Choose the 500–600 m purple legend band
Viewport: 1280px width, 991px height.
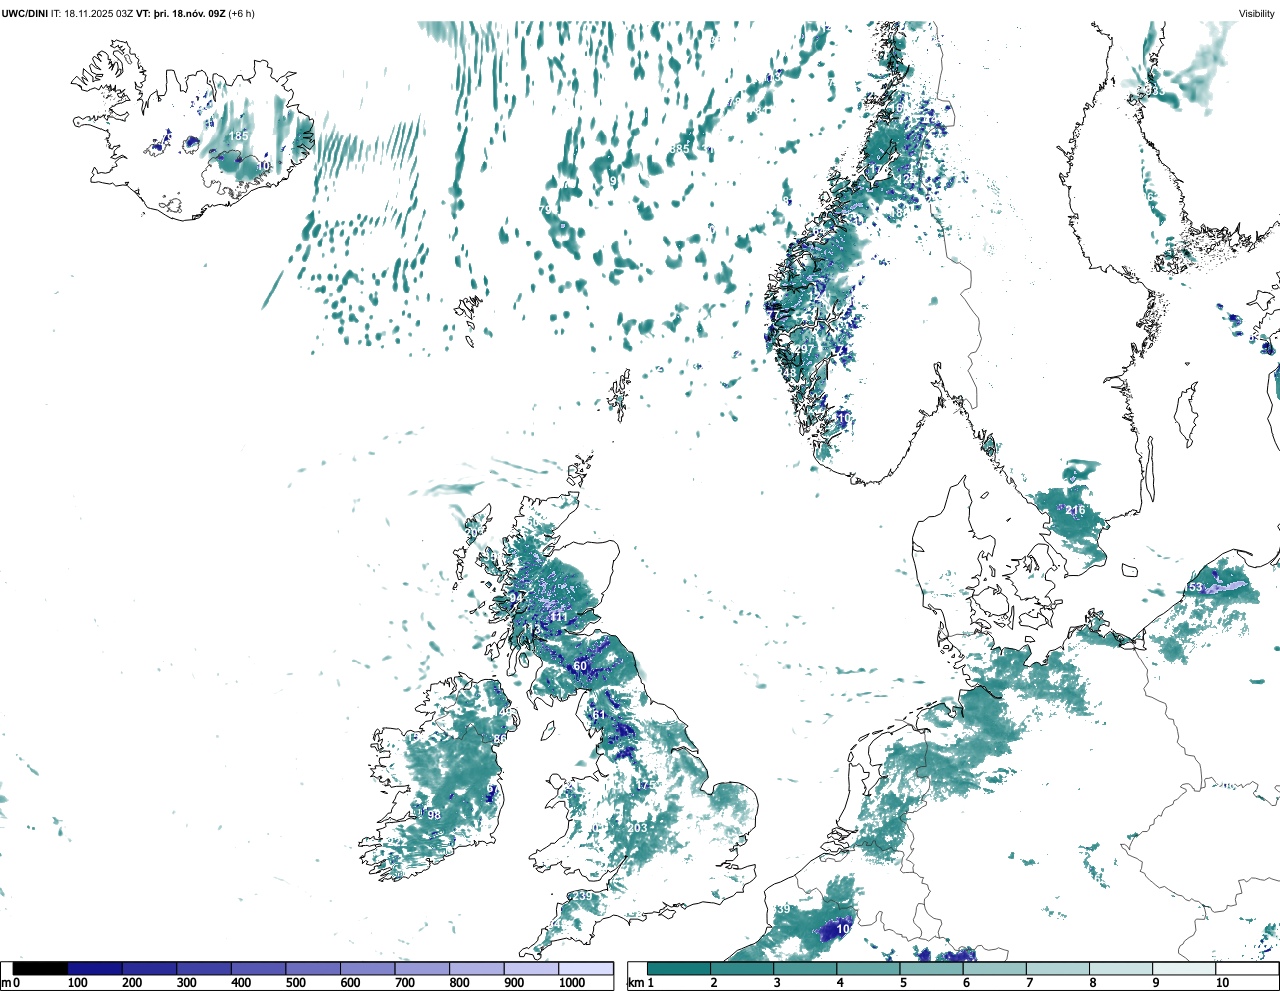point(313,969)
